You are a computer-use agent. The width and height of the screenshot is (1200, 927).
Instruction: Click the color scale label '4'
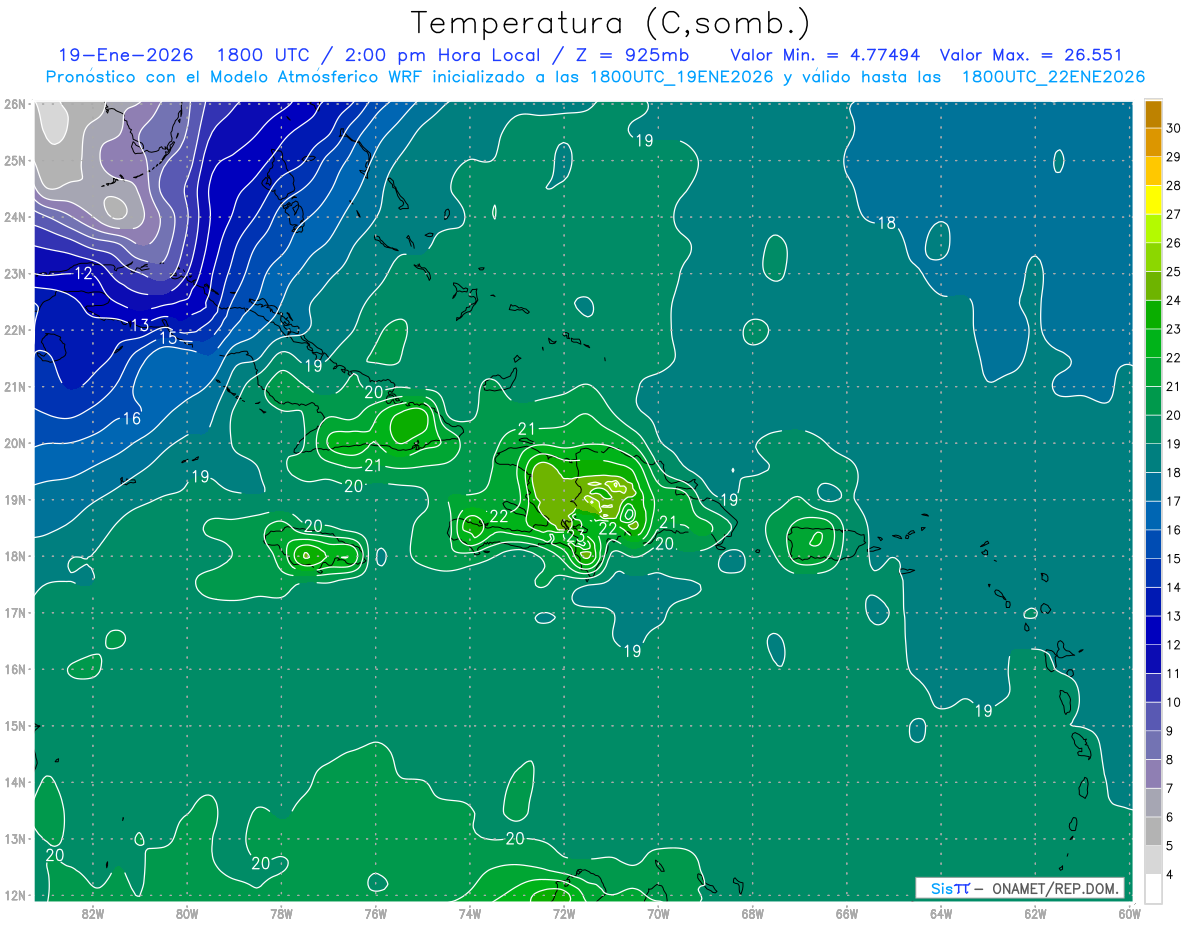point(1170,875)
